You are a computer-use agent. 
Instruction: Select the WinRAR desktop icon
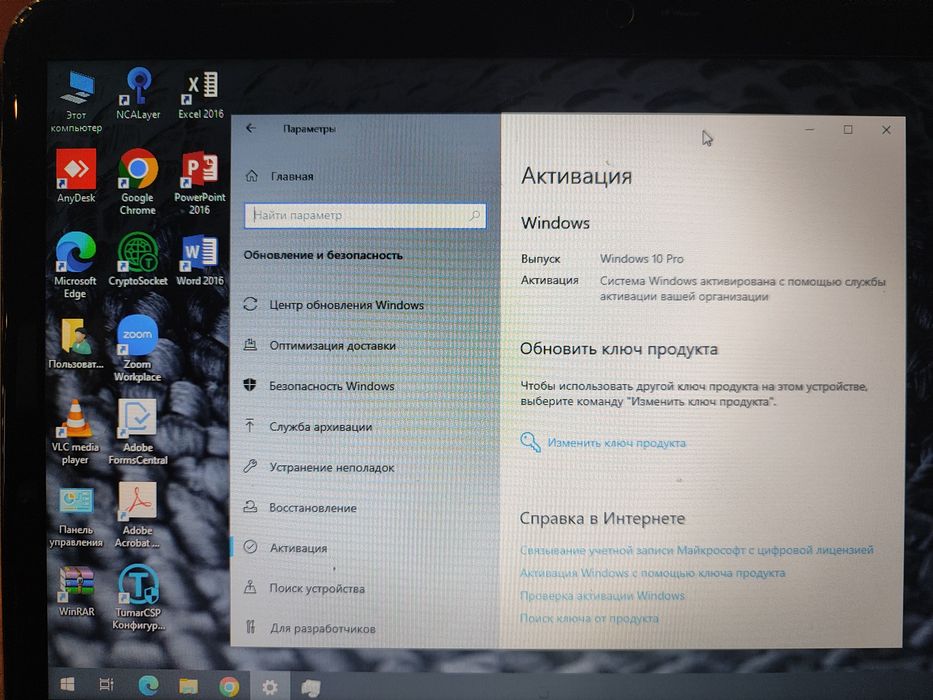[x=76, y=591]
